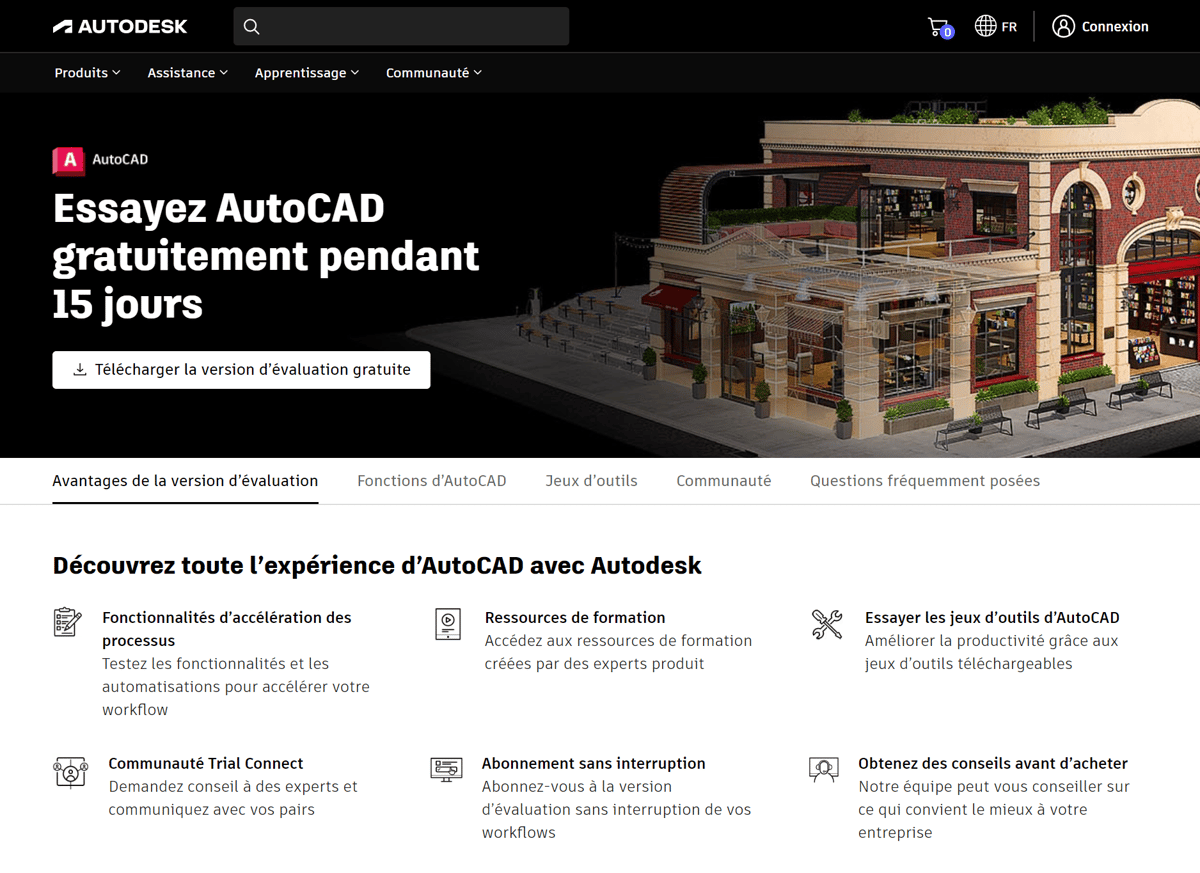Click the search magnifier icon
Image resolution: width=1200 pixels, height=873 pixels.
(252, 27)
